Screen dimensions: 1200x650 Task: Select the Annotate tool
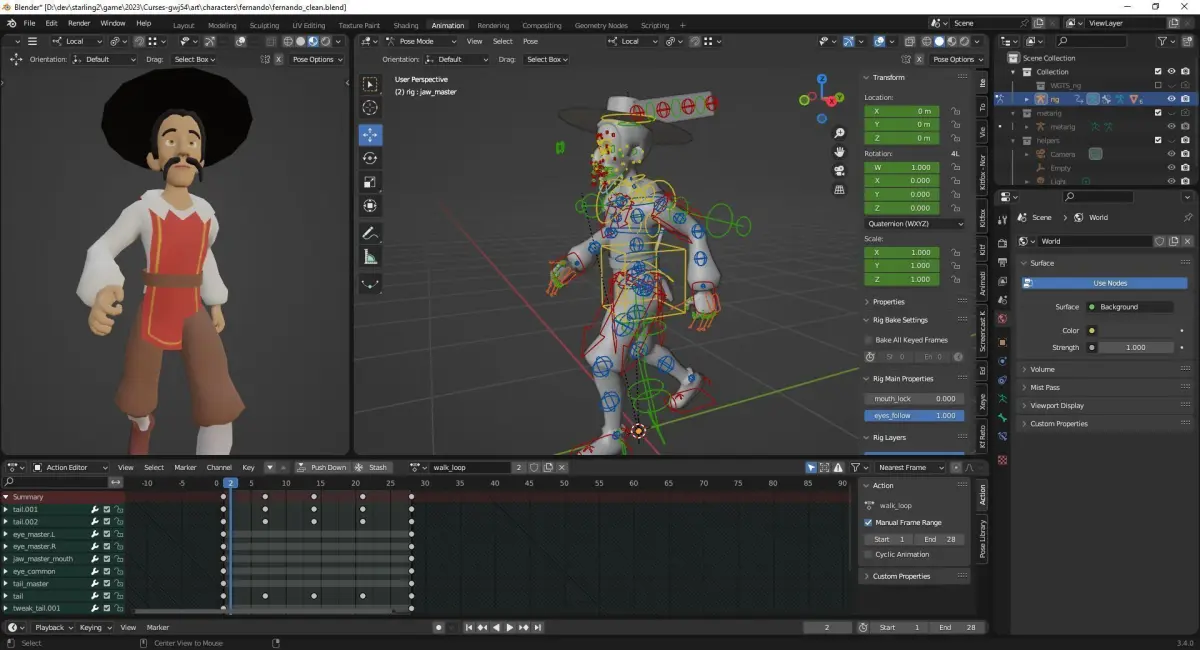tap(370, 233)
